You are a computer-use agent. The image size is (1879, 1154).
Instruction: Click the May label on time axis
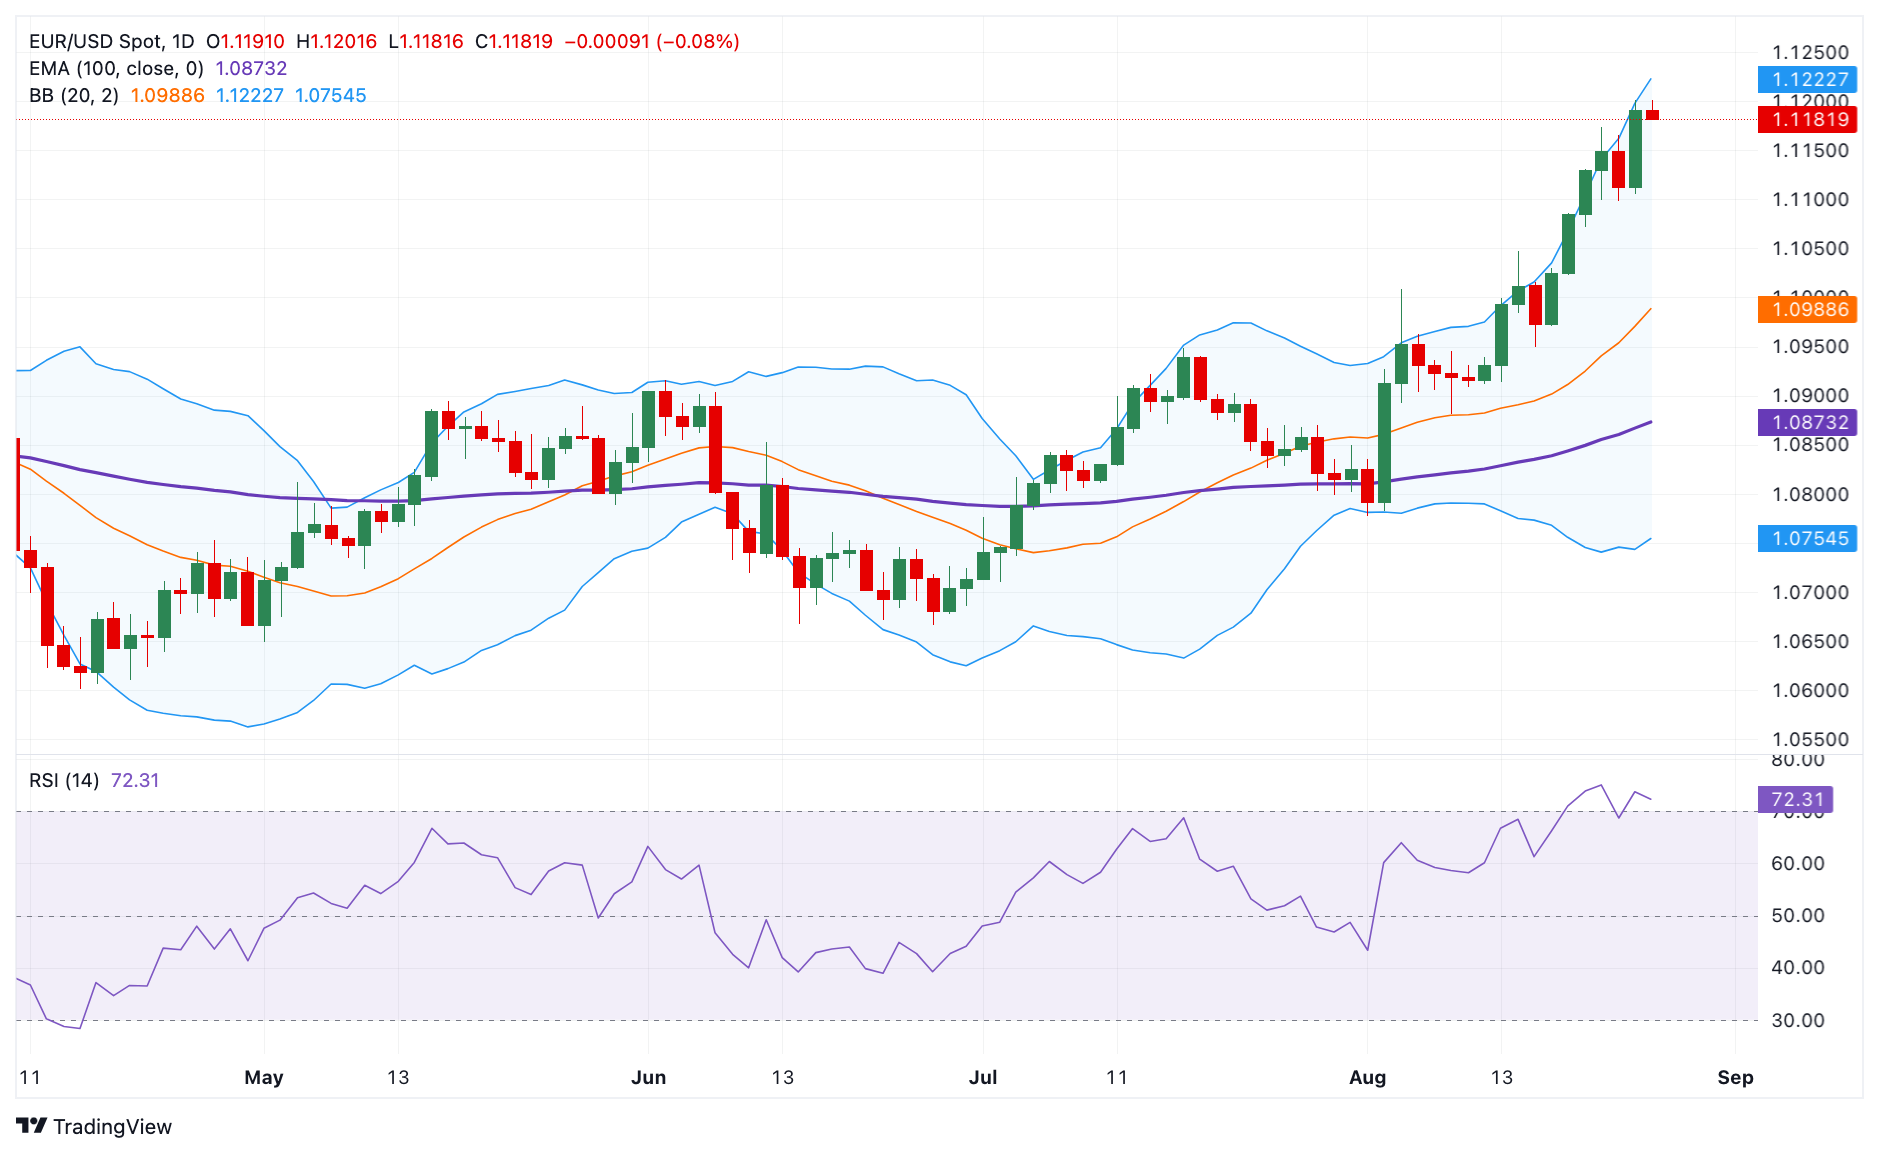click(264, 1077)
